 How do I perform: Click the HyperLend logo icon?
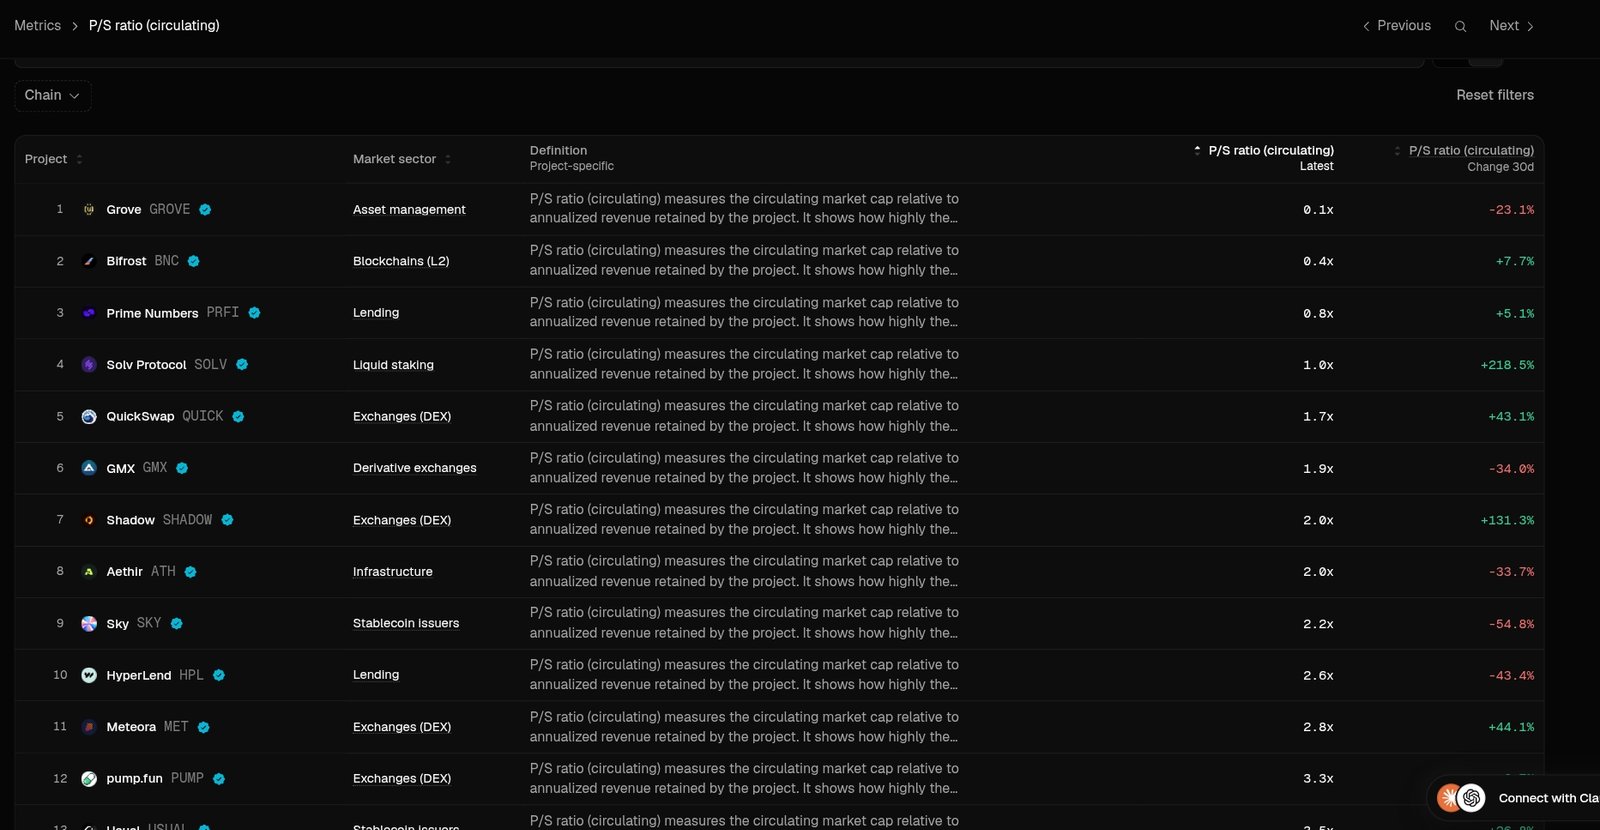89,675
